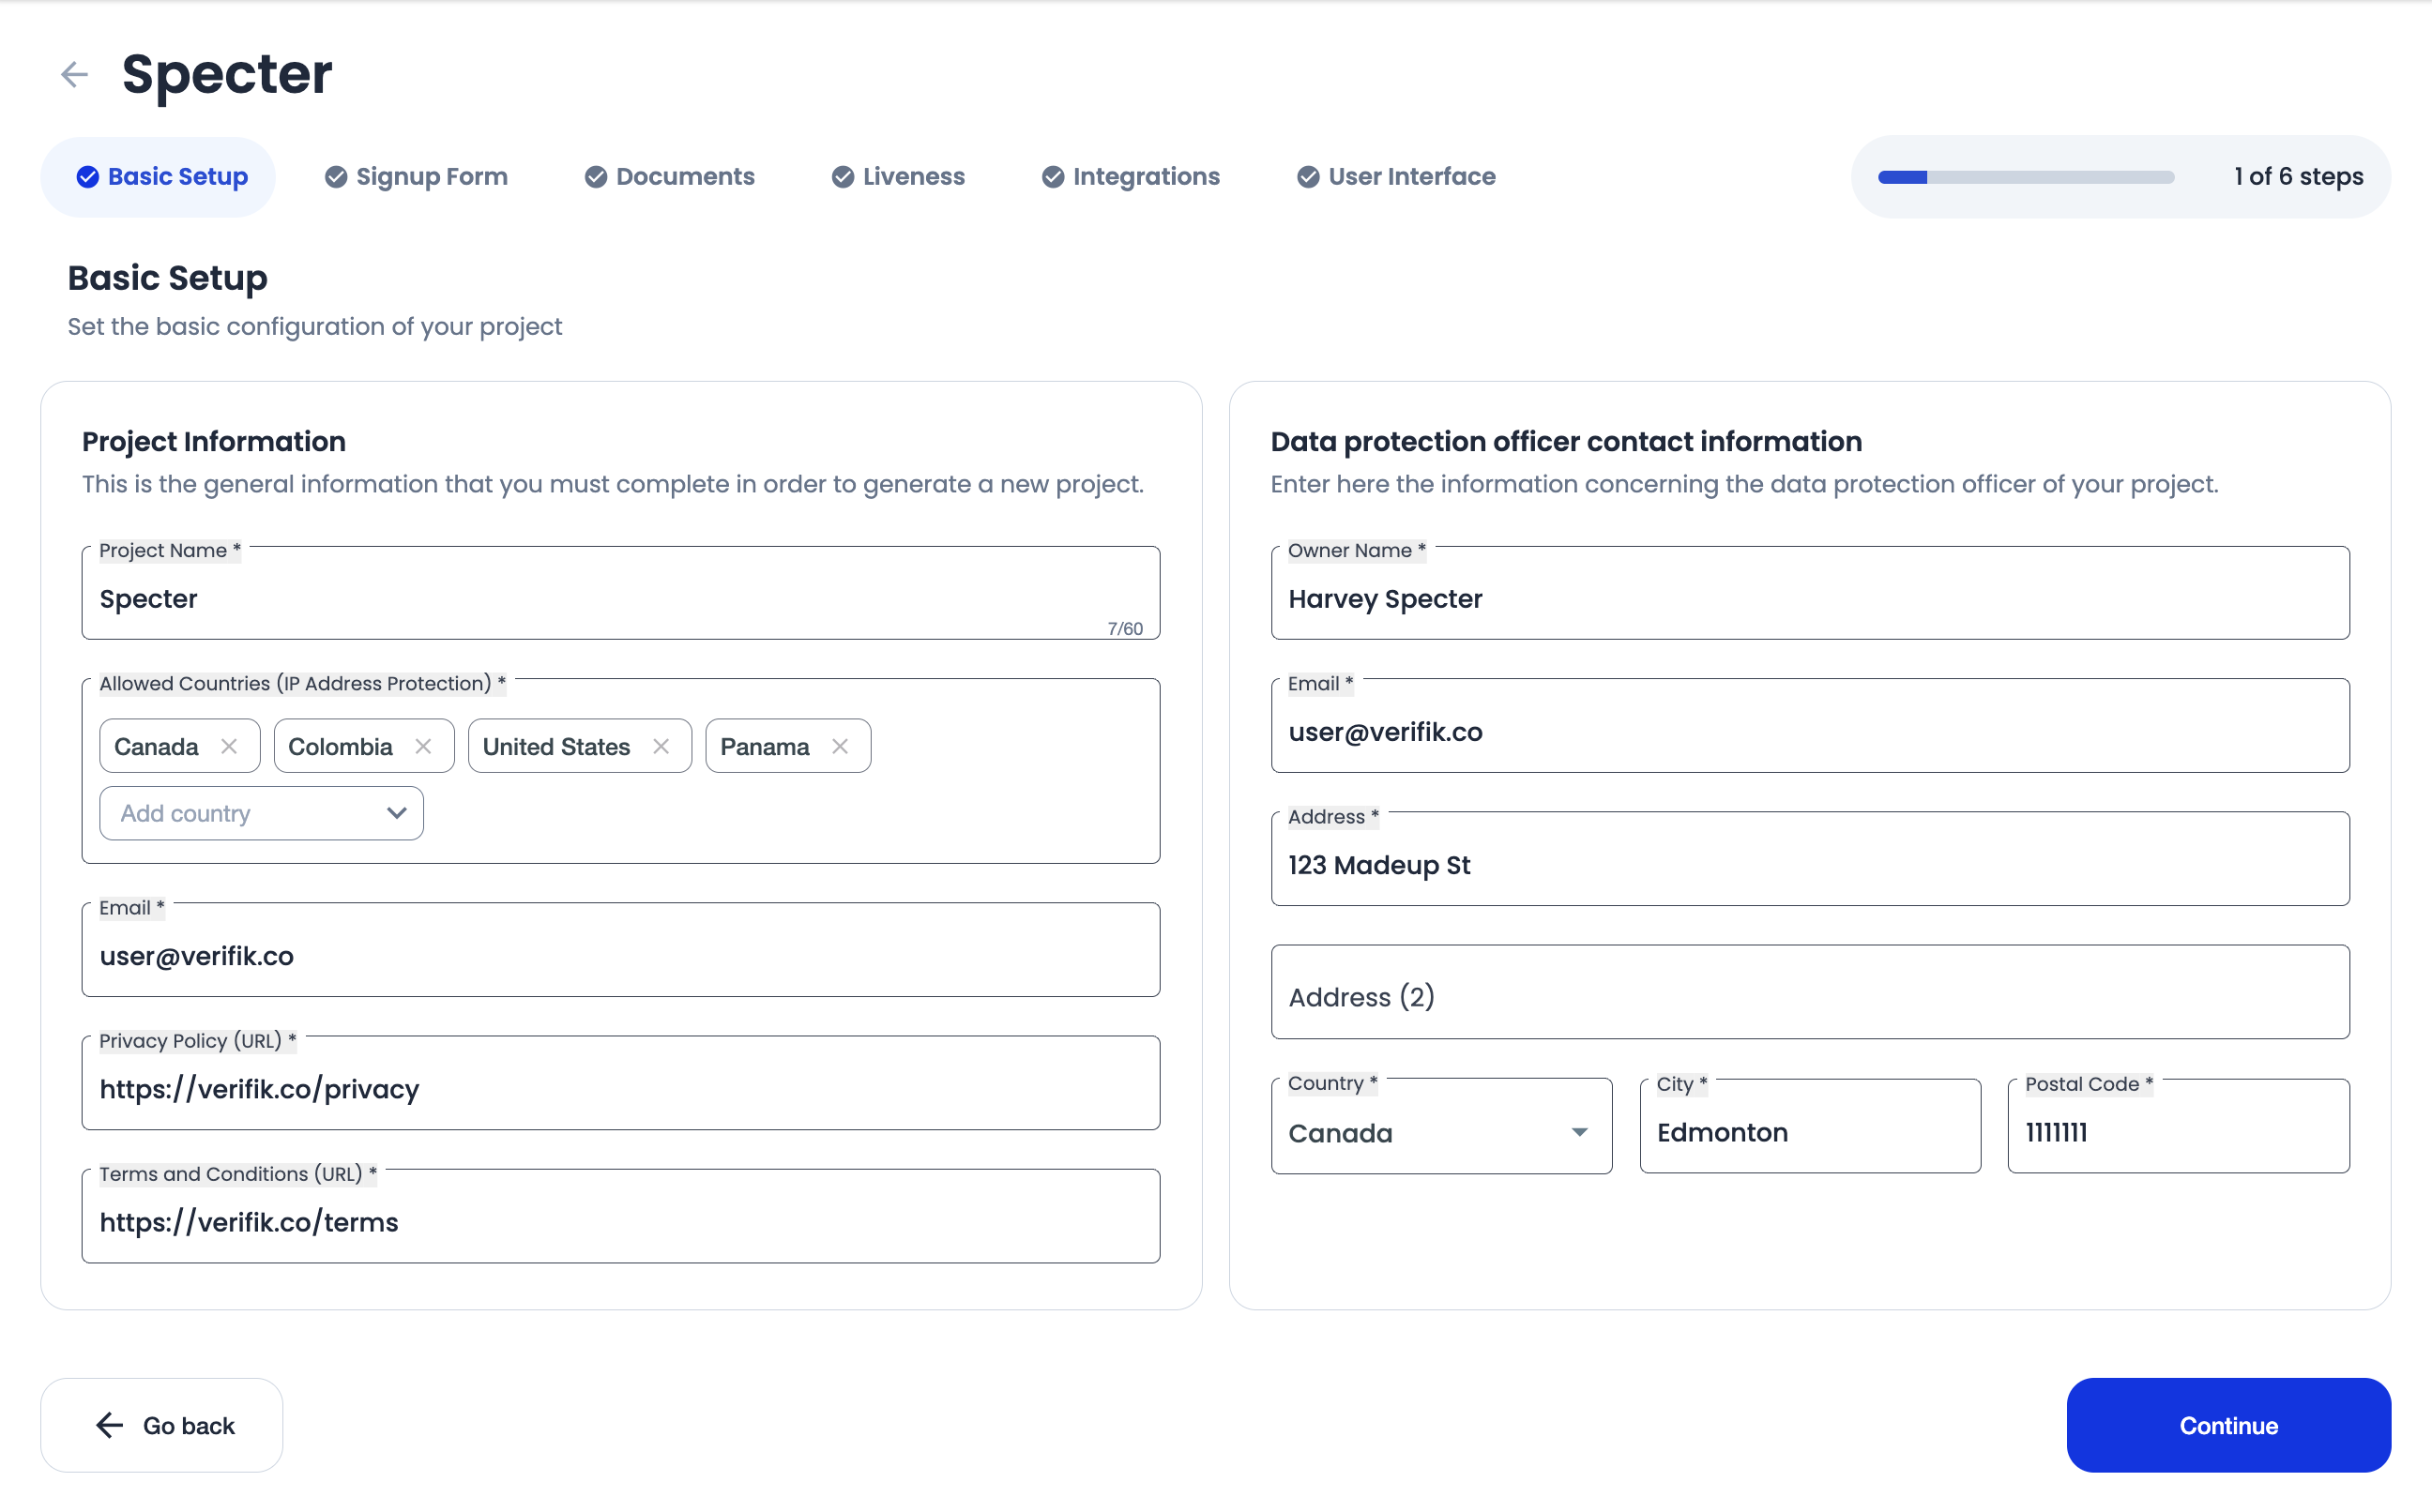The height and width of the screenshot is (1512, 2432).
Task: Expand the Country select showing Canada
Action: pyautogui.click(x=1440, y=1132)
